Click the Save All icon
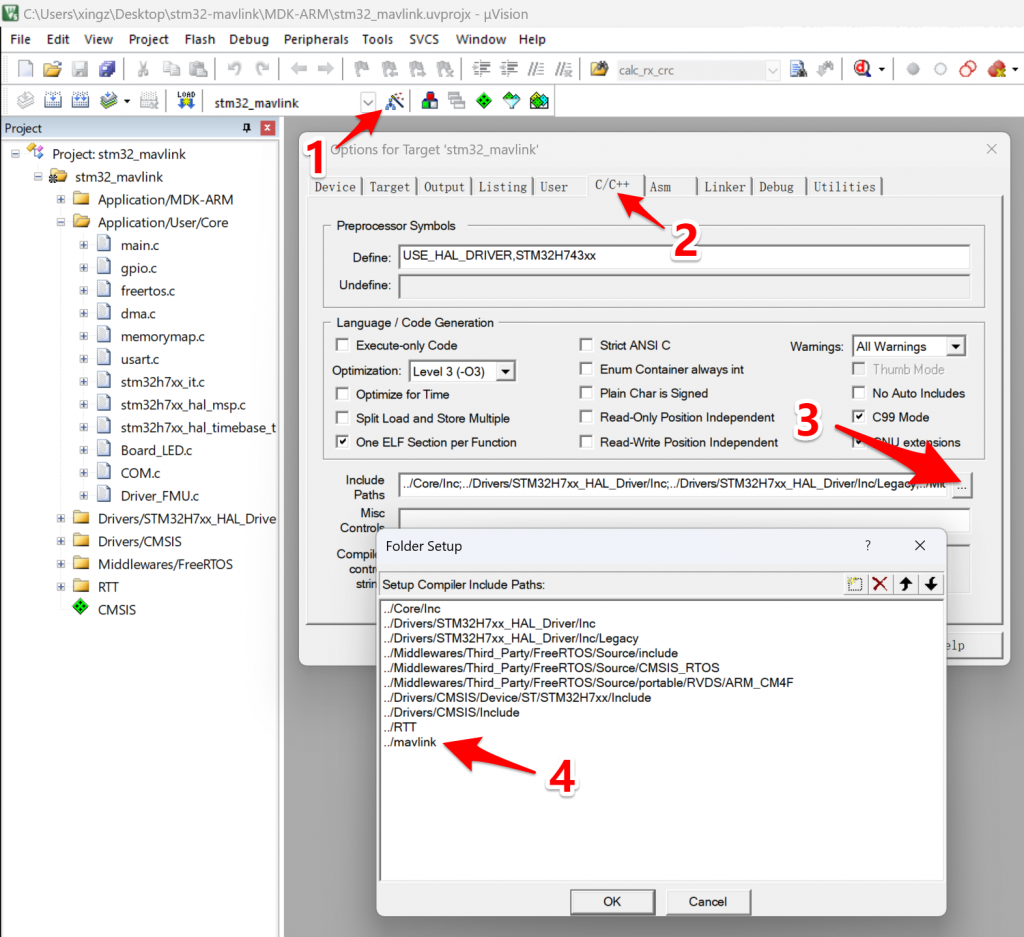 click(106, 69)
